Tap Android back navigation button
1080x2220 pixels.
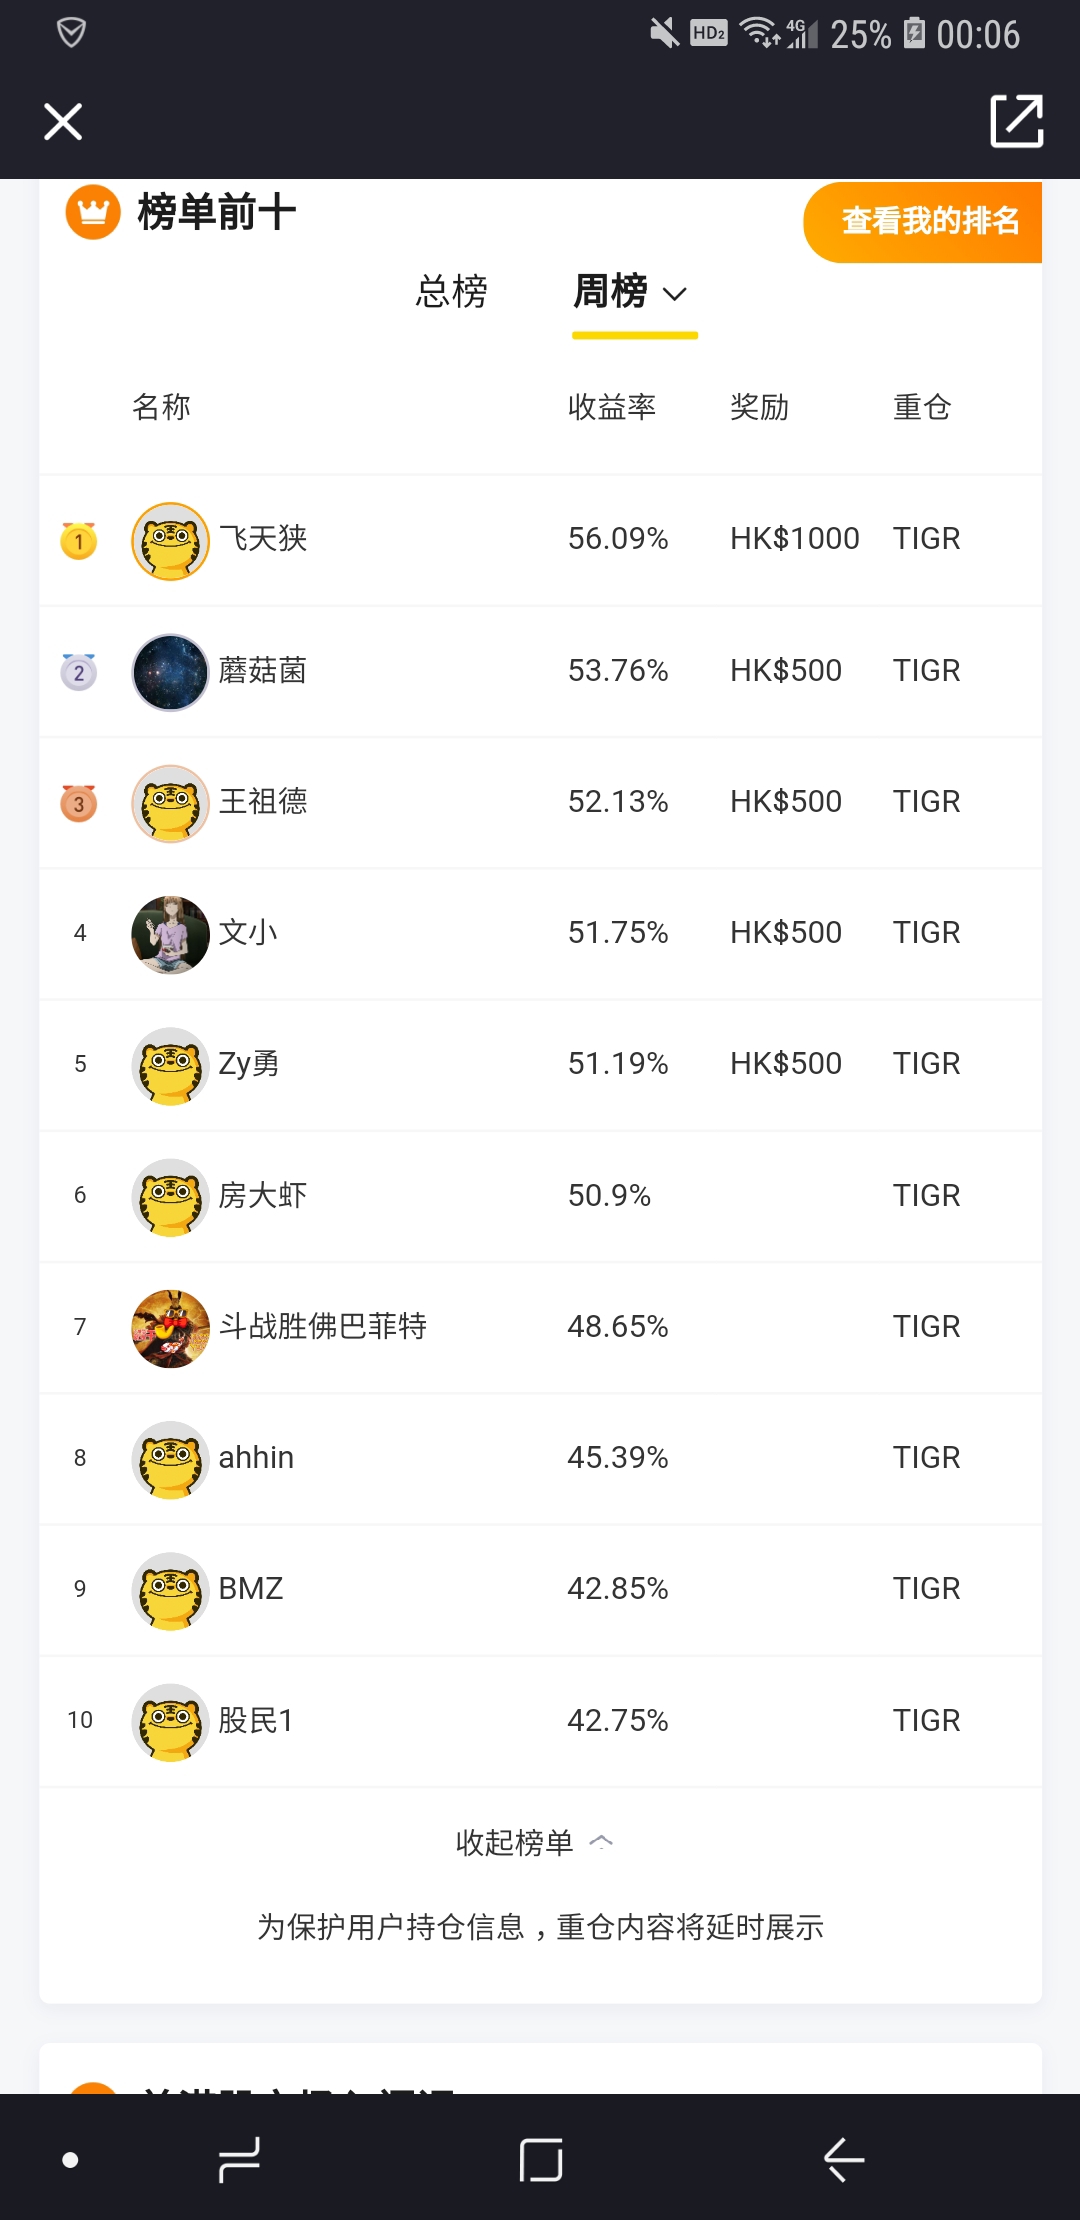[843, 2159]
